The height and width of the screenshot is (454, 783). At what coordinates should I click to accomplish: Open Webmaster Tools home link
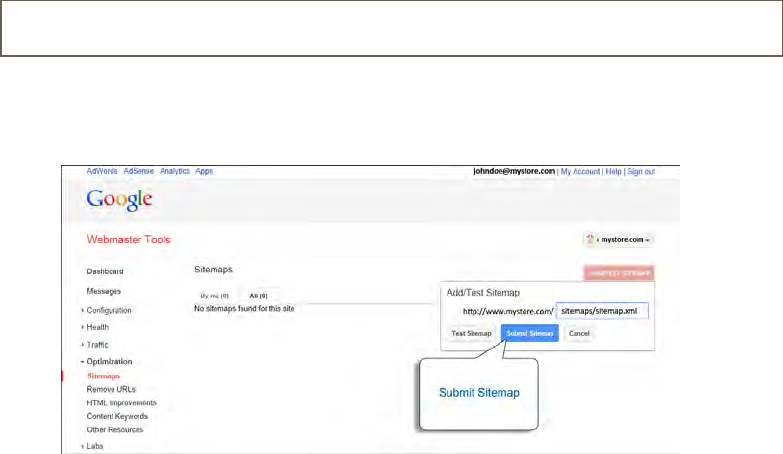click(128, 239)
